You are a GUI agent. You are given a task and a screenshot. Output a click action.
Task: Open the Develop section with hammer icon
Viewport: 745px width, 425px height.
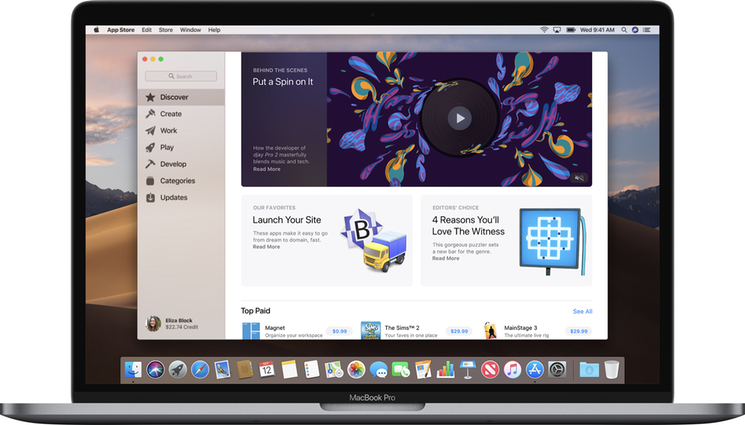pos(172,164)
